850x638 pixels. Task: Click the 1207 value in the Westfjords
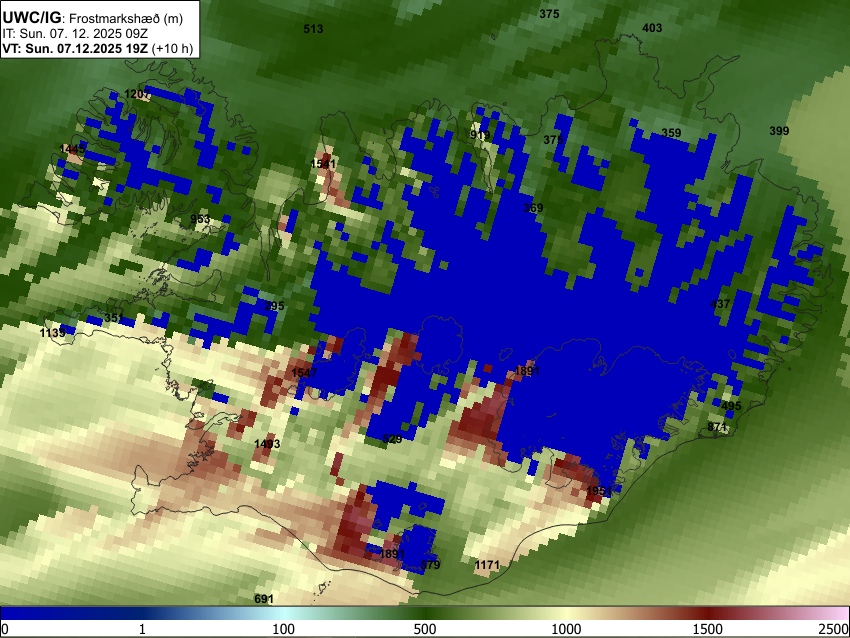[x=138, y=94]
